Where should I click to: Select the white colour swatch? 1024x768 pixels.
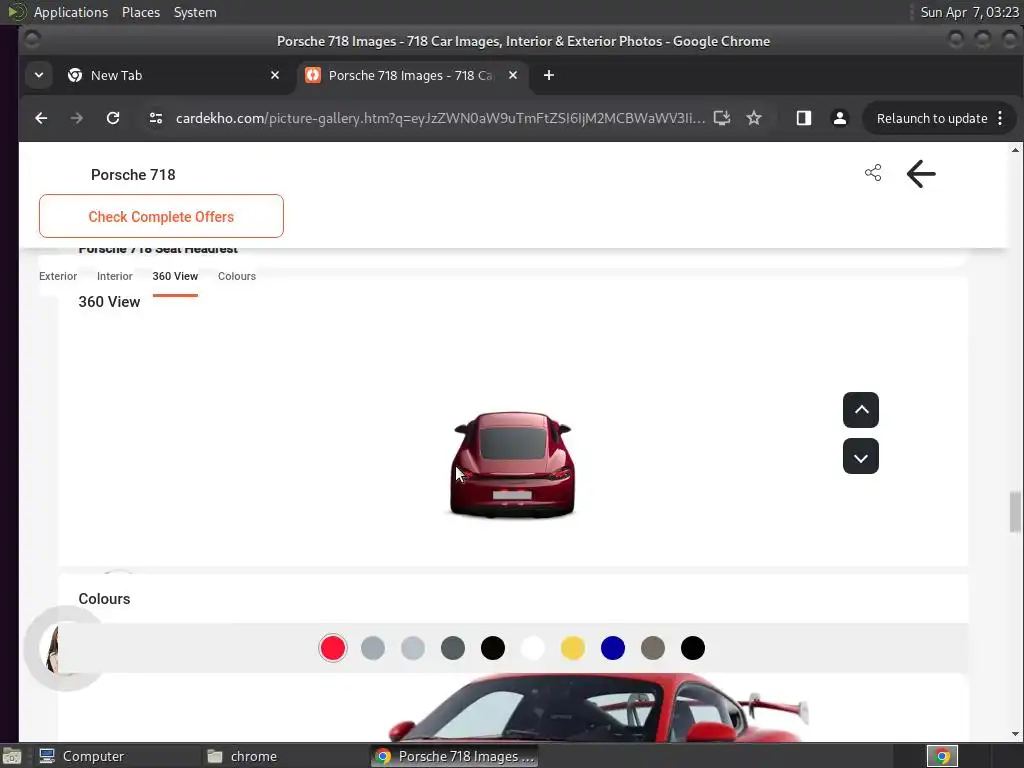[x=533, y=648]
